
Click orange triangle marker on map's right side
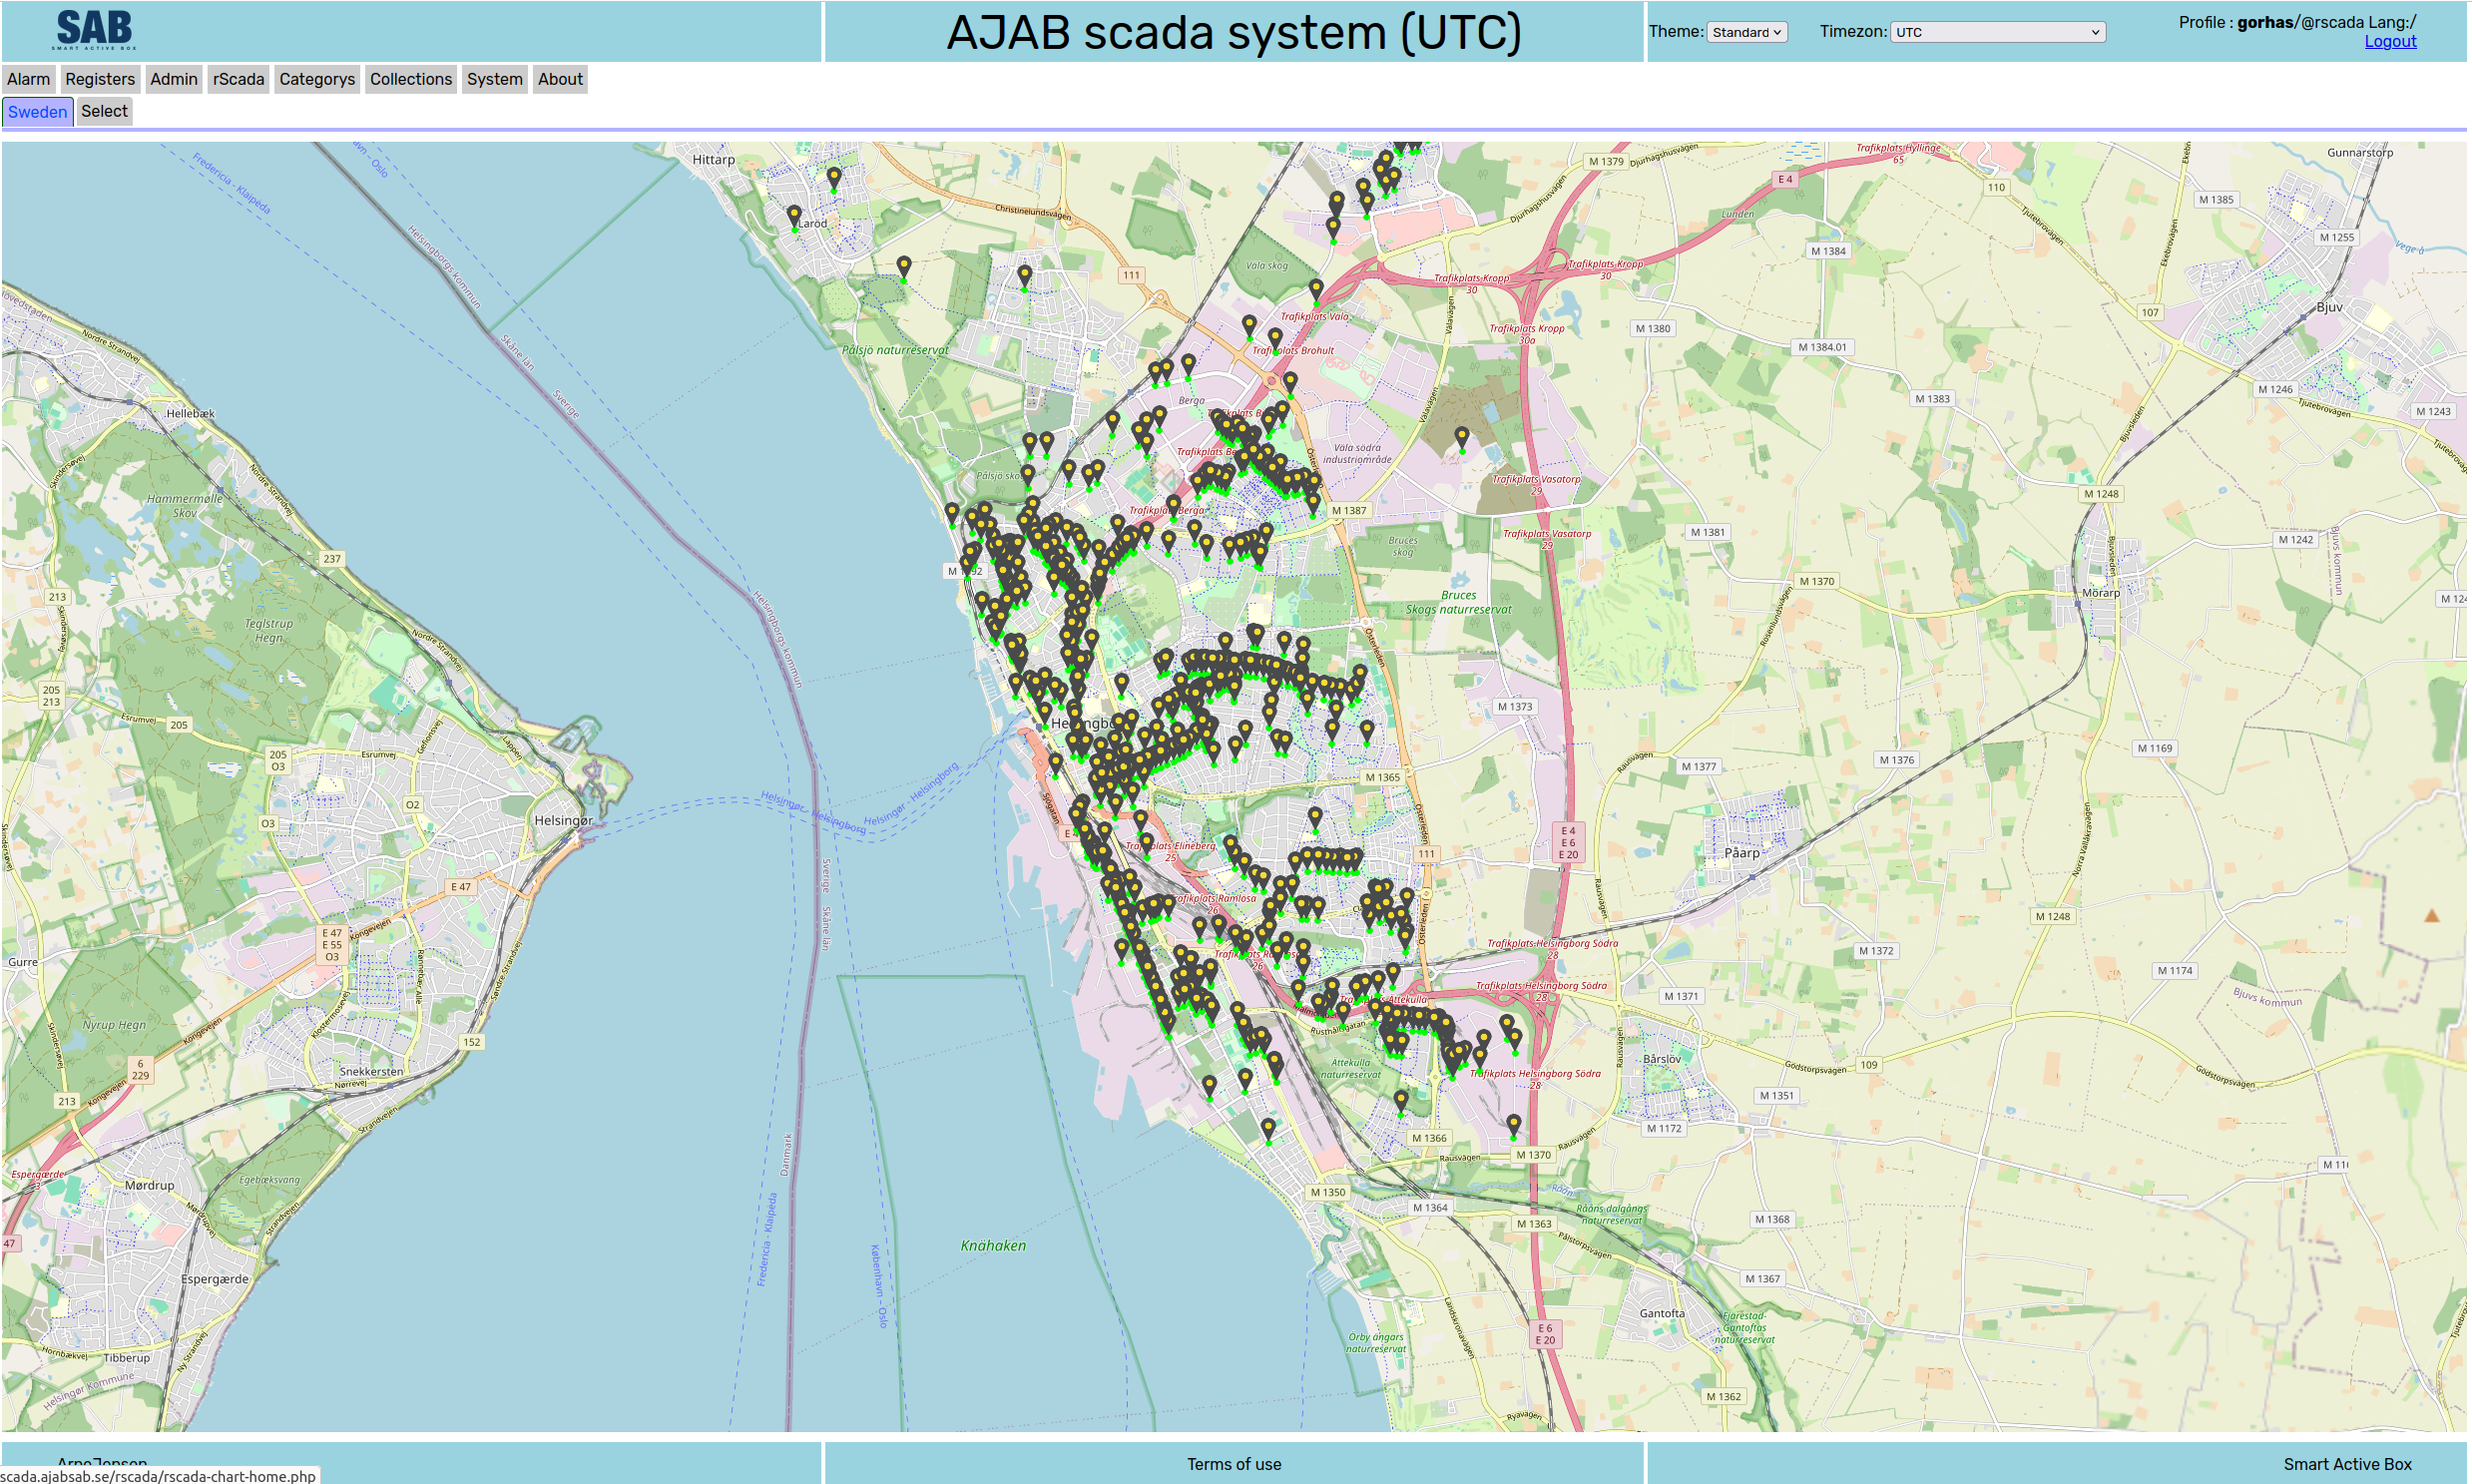[2432, 915]
